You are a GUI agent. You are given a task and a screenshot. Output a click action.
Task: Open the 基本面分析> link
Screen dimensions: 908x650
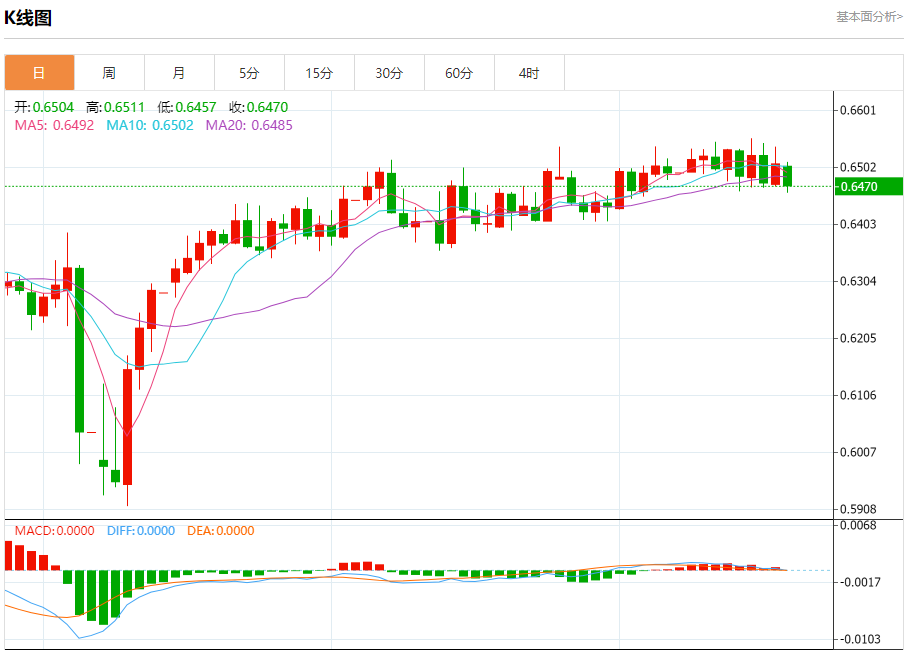pyautogui.click(x=869, y=17)
